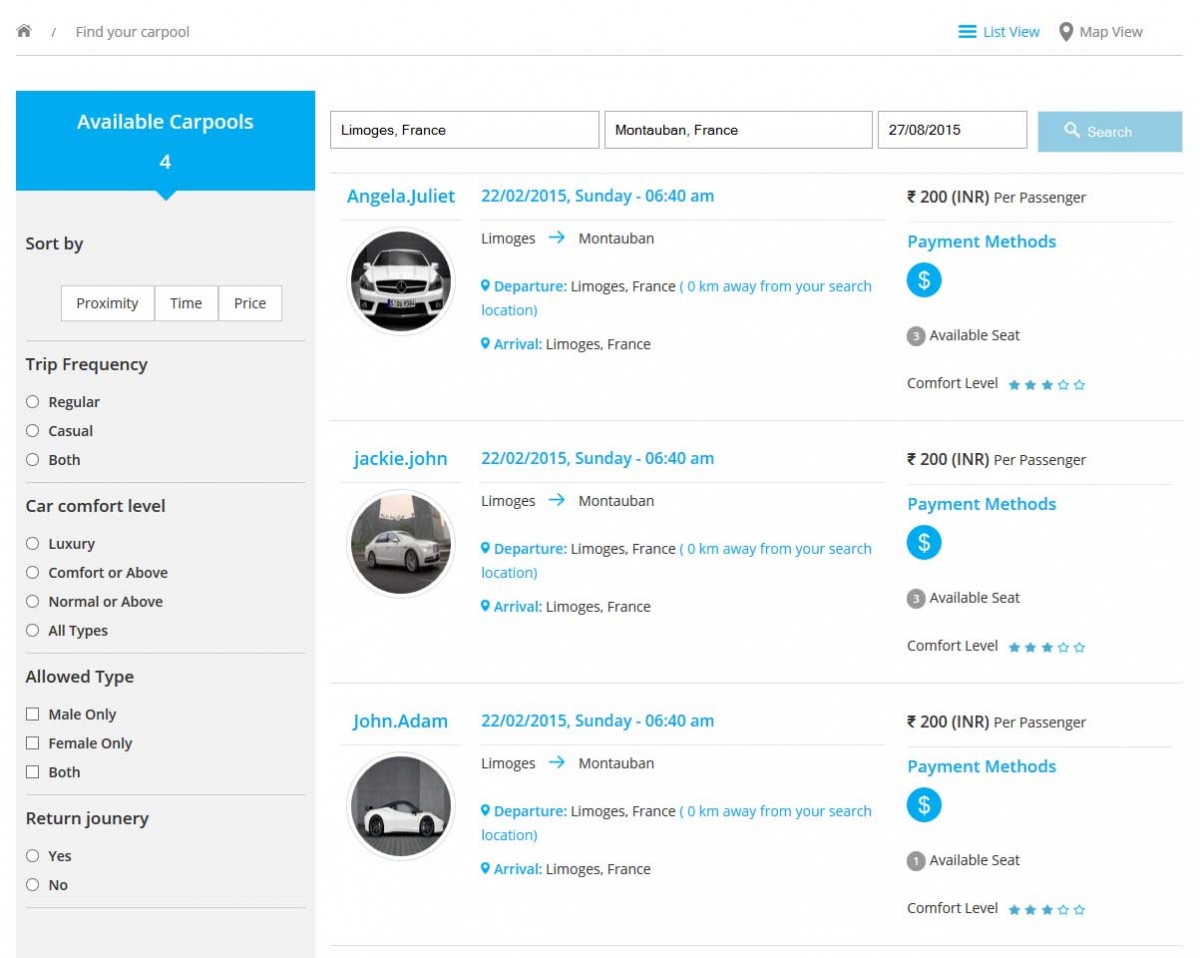Viewport: 1200px width, 958px height.
Task: Click Angela.Juliet's dollar payment icon
Action: point(923,280)
